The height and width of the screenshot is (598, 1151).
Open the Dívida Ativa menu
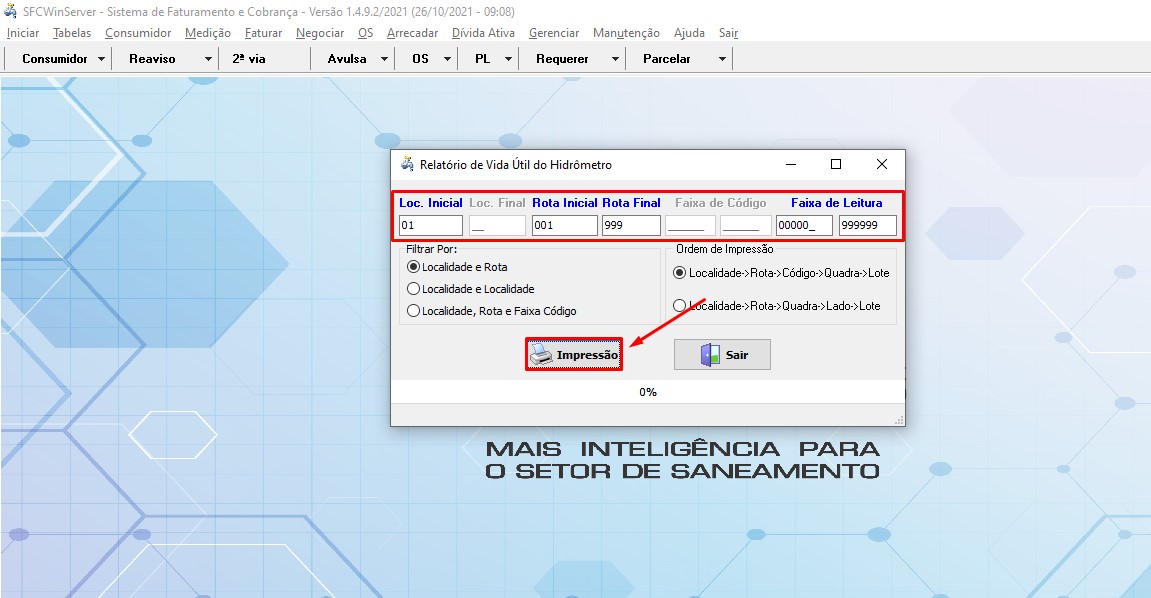click(483, 33)
